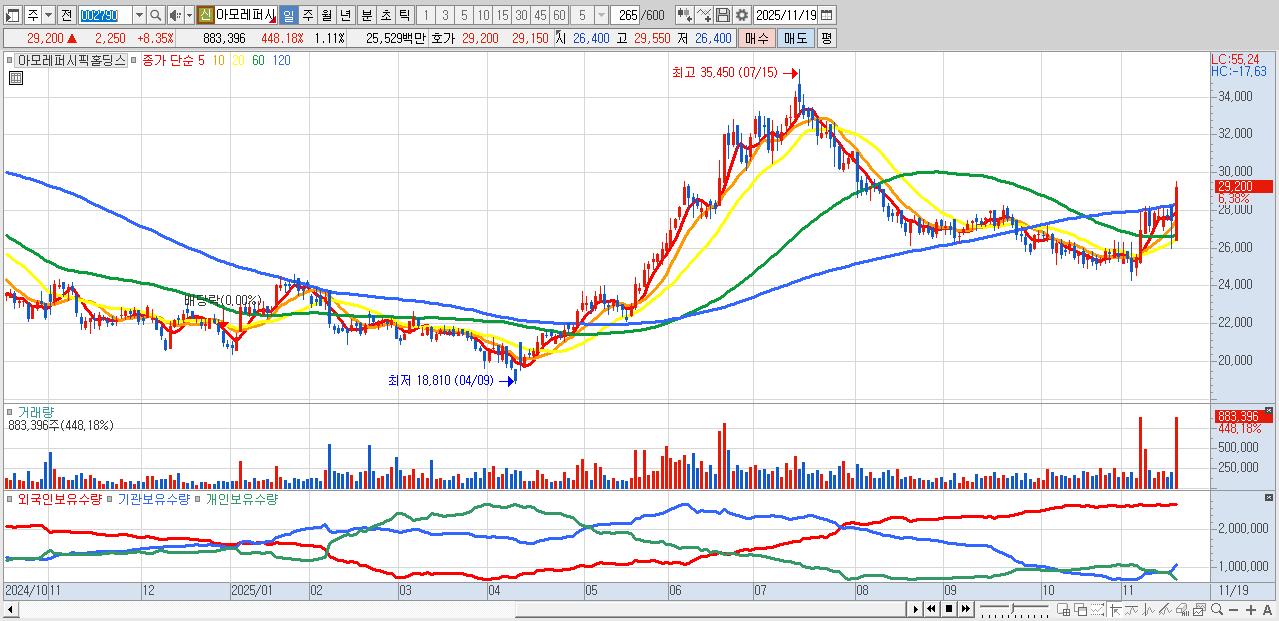Click the 매도 sell button
This screenshot has width=1279, height=621.
[x=795, y=38]
